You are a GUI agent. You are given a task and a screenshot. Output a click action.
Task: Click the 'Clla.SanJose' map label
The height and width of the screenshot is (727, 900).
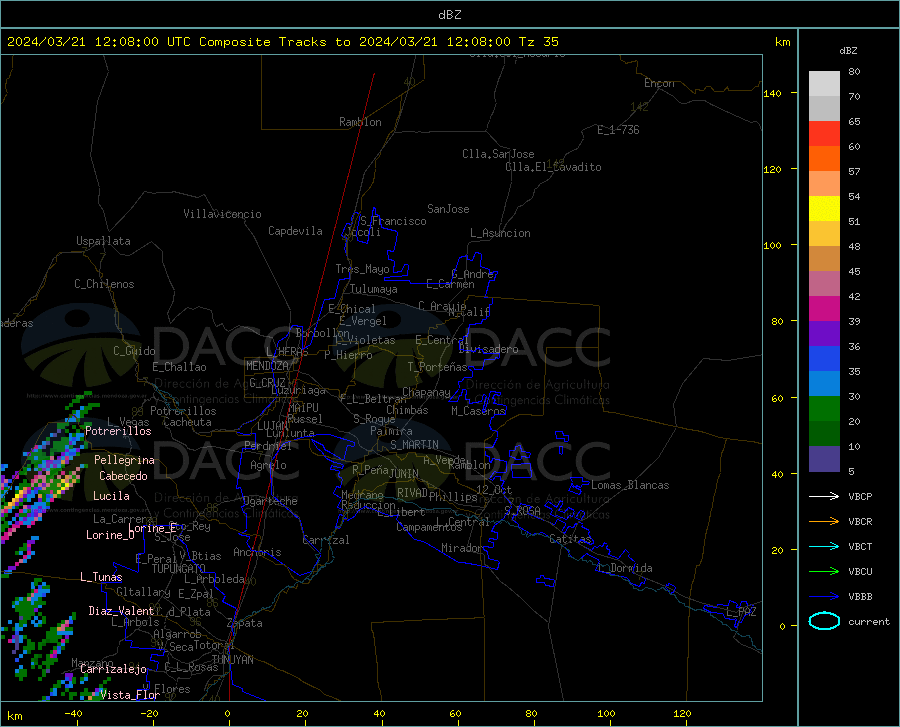point(498,154)
